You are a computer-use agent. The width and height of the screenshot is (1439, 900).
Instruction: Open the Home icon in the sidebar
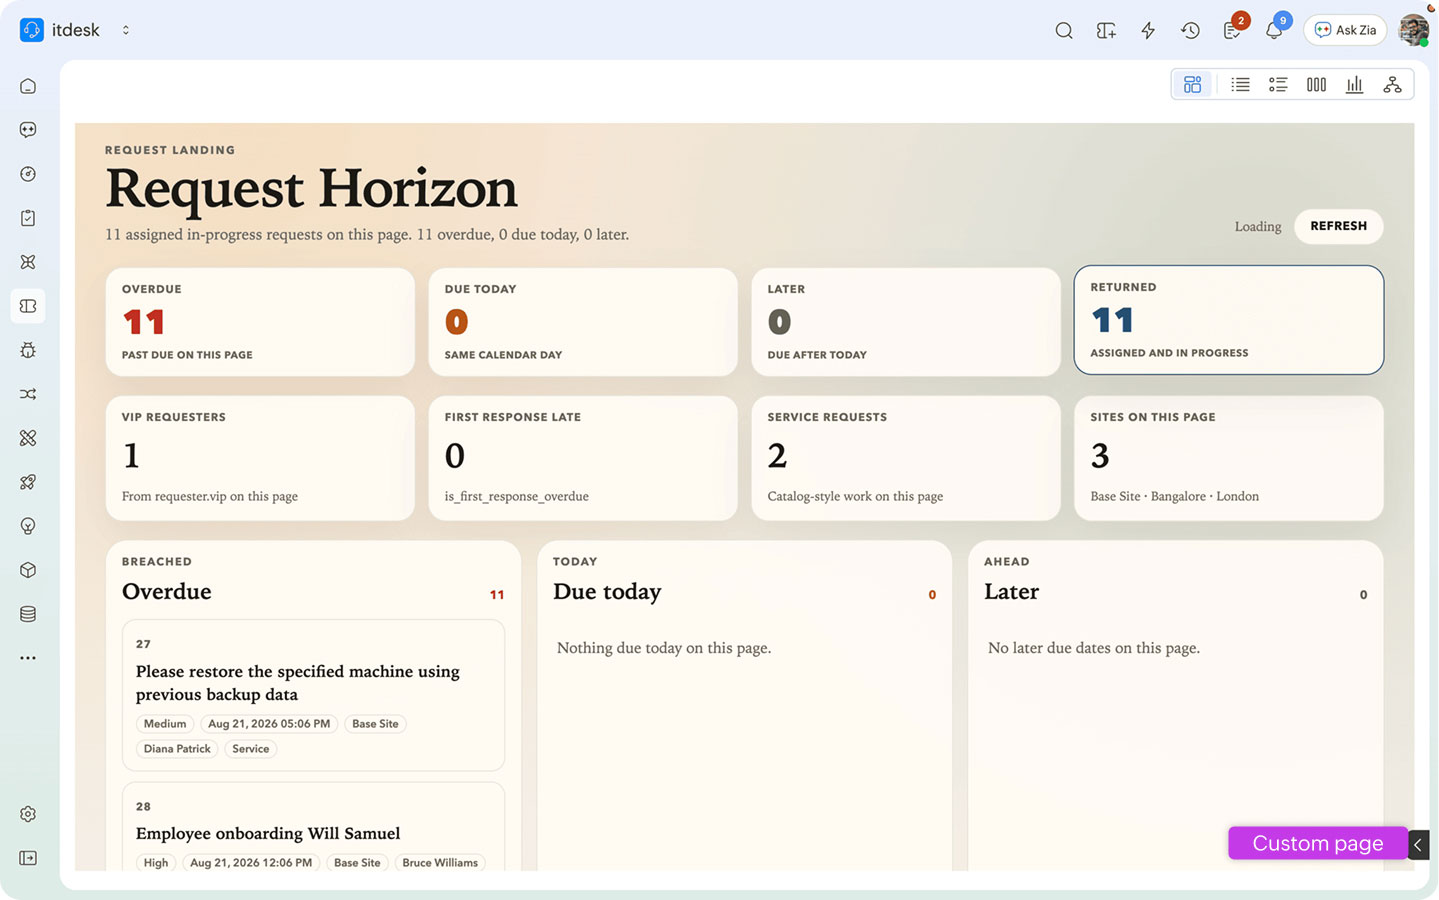[x=28, y=86]
